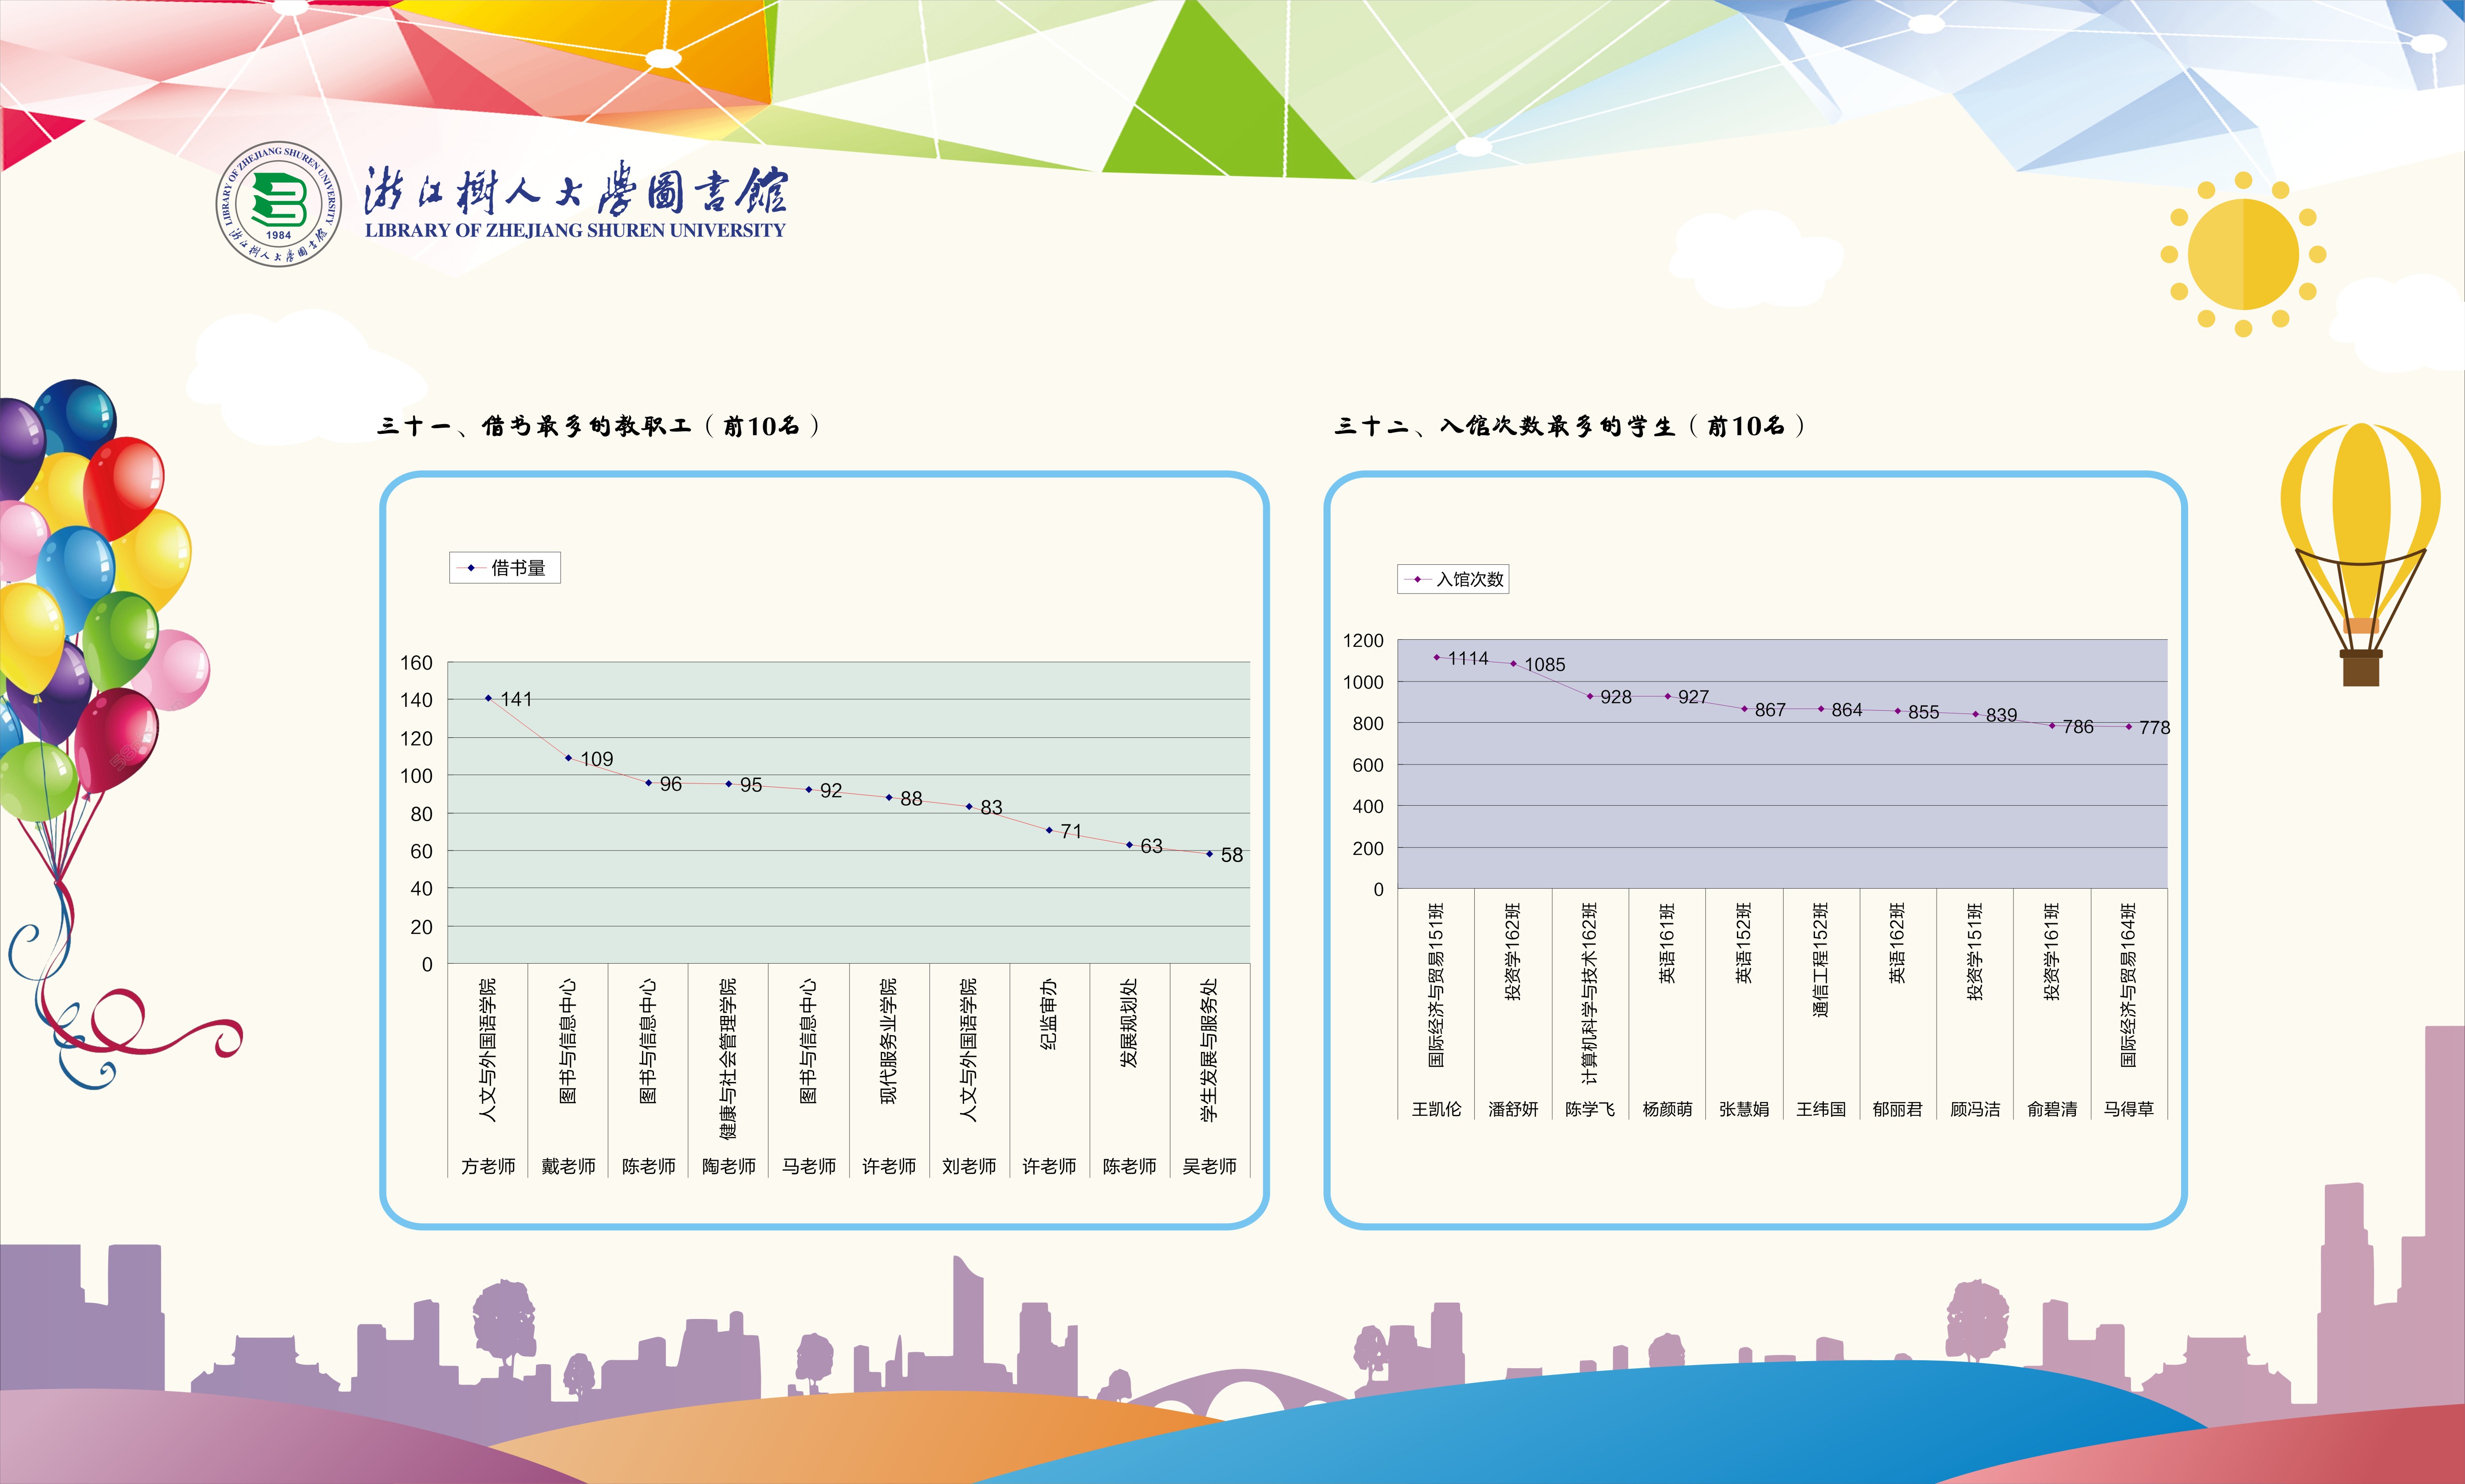Image resolution: width=2465 pixels, height=1484 pixels.
Task: Click heading 三十一、借书最多的教职工
Action: pyautogui.click(x=598, y=426)
